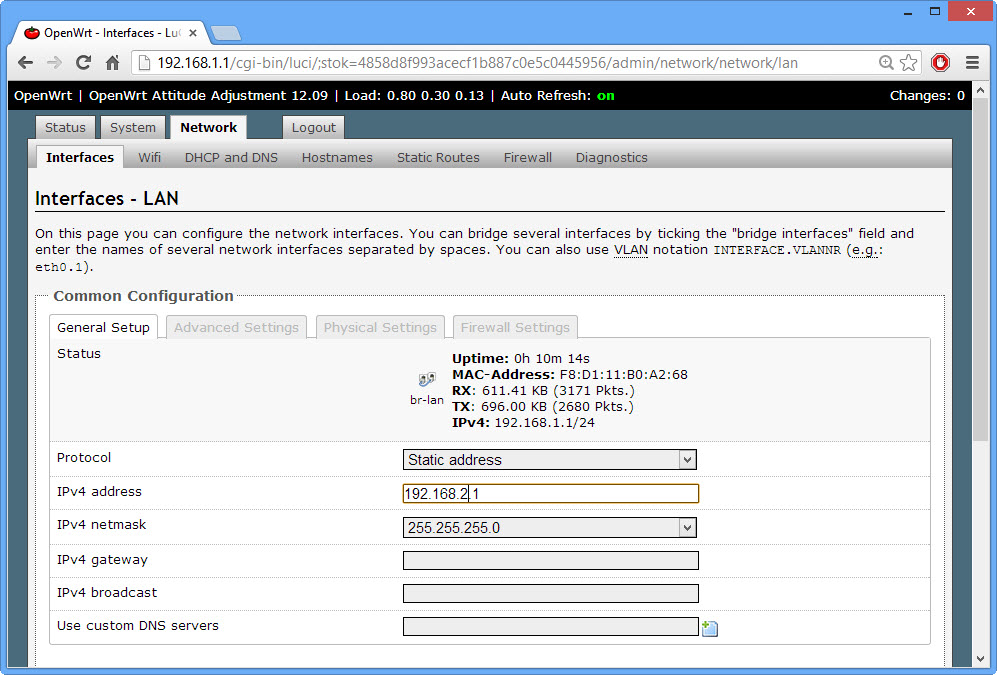This screenshot has width=997, height=675.
Task: Click the OpenWrt header link
Action: 43,96
